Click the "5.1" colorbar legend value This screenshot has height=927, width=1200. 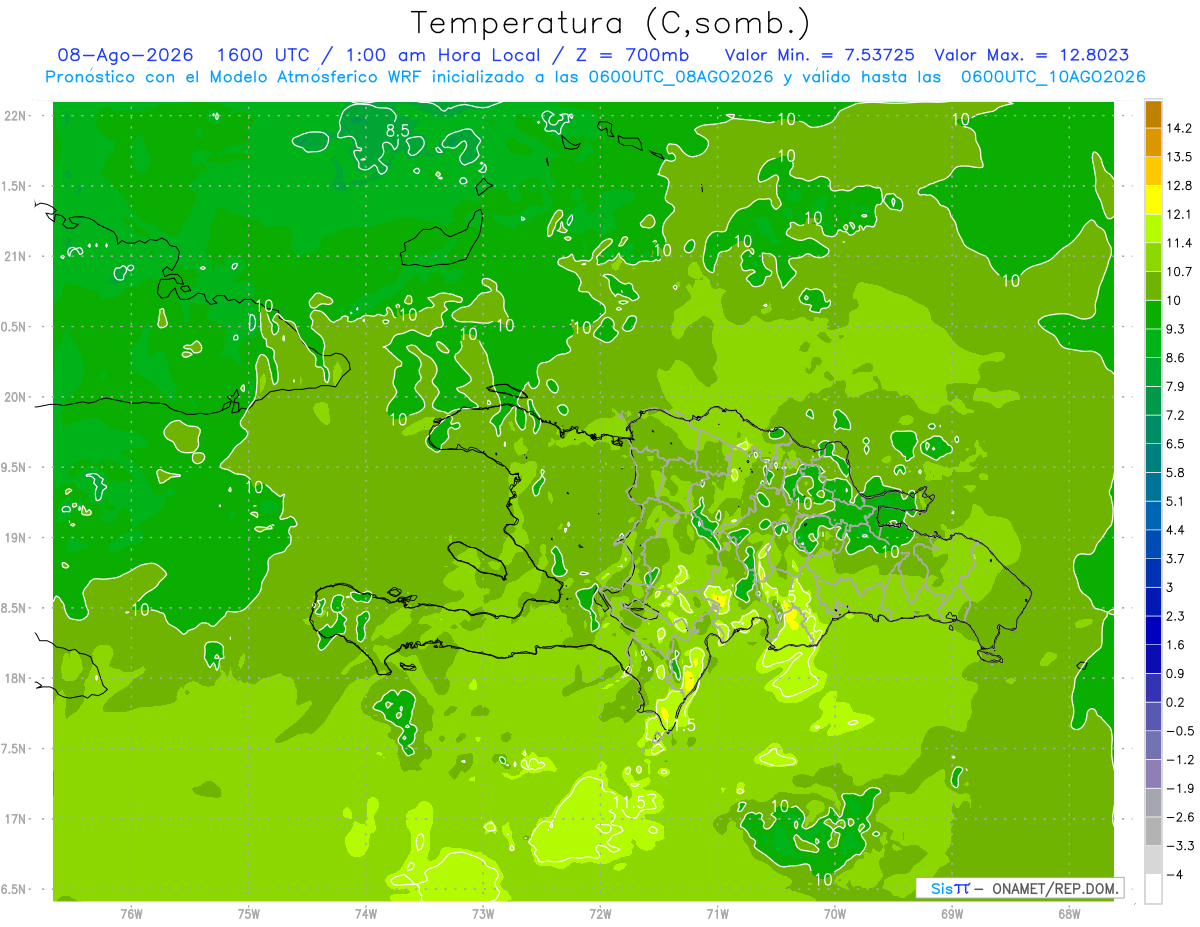(1176, 501)
